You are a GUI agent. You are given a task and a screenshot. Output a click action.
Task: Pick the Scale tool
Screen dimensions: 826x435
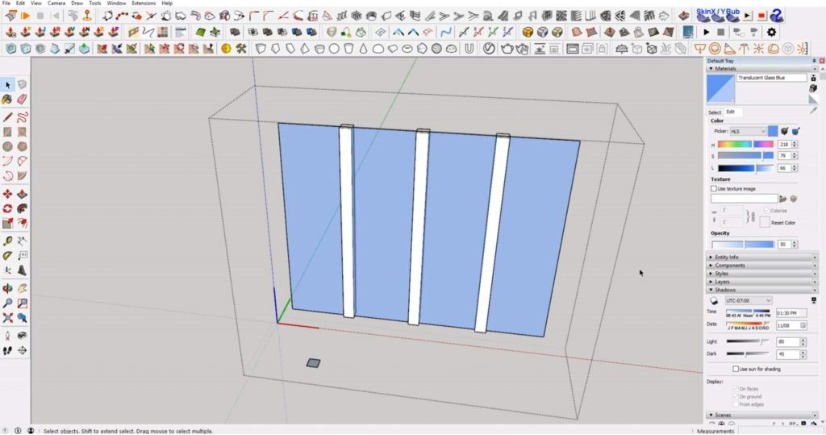7,223
